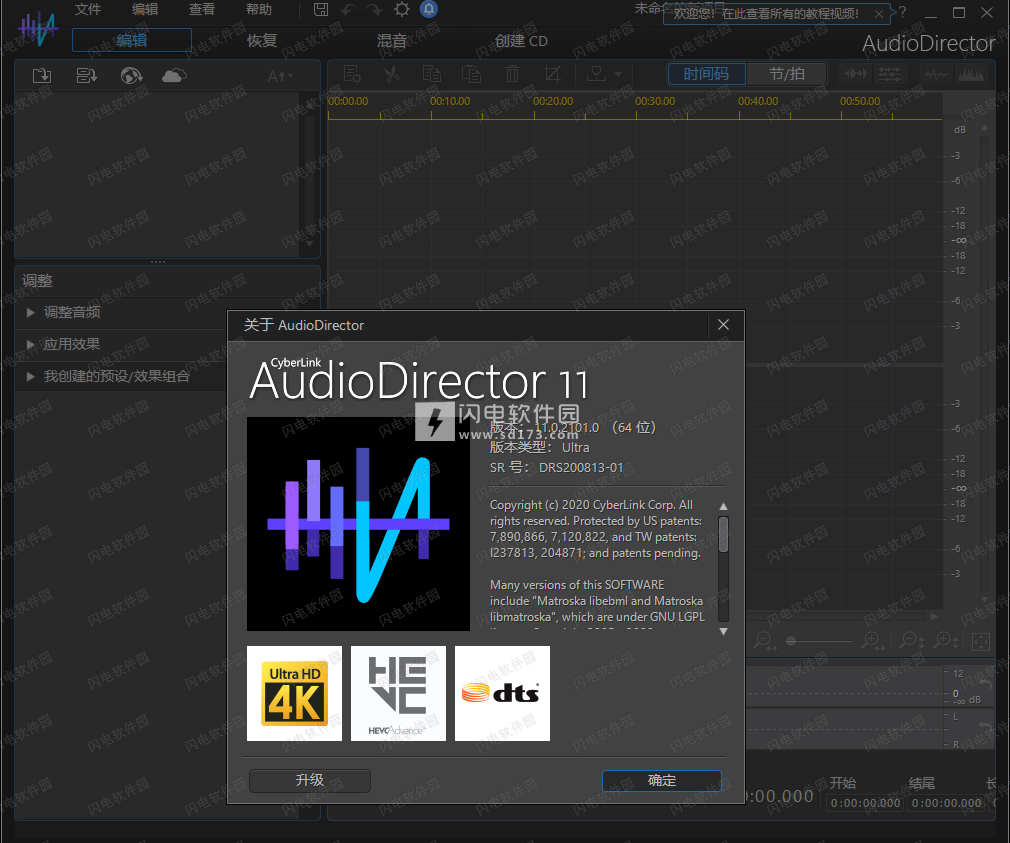The width and height of the screenshot is (1010, 843).
Task: Click the AudioDirector waveform artwork image
Action: click(x=358, y=524)
